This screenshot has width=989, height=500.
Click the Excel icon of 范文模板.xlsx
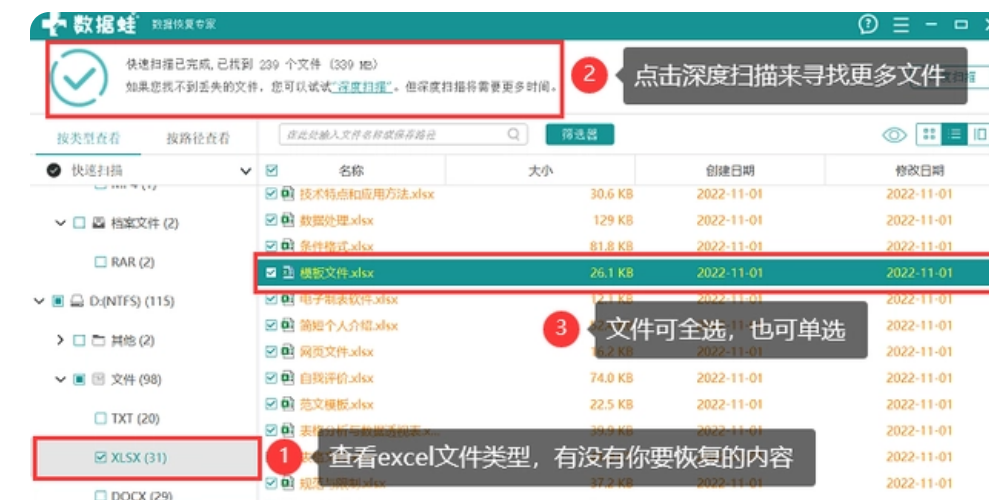tap(288, 404)
